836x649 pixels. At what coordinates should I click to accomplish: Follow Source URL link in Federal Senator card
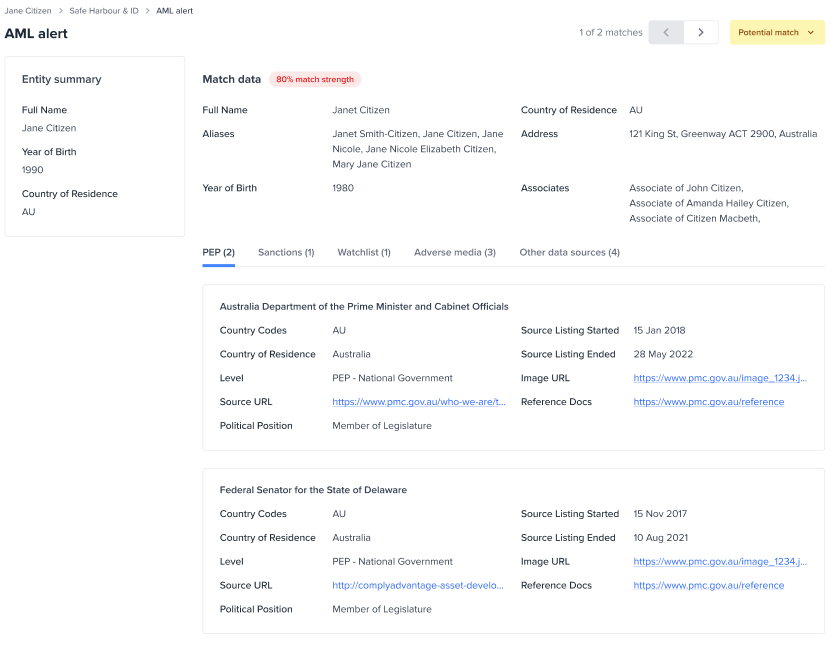tap(418, 585)
